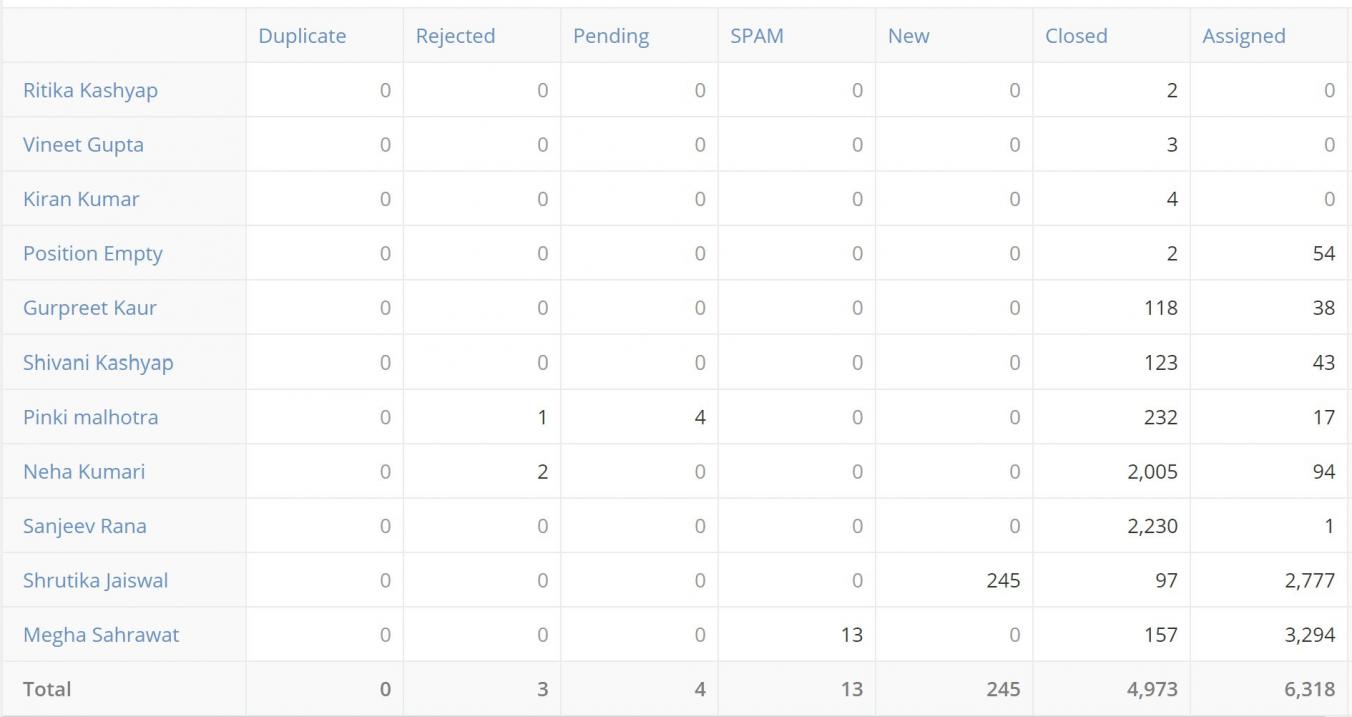The image size is (1352, 717).
Task: Select Neha Kumari in the table
Action: tap(84, 471)
